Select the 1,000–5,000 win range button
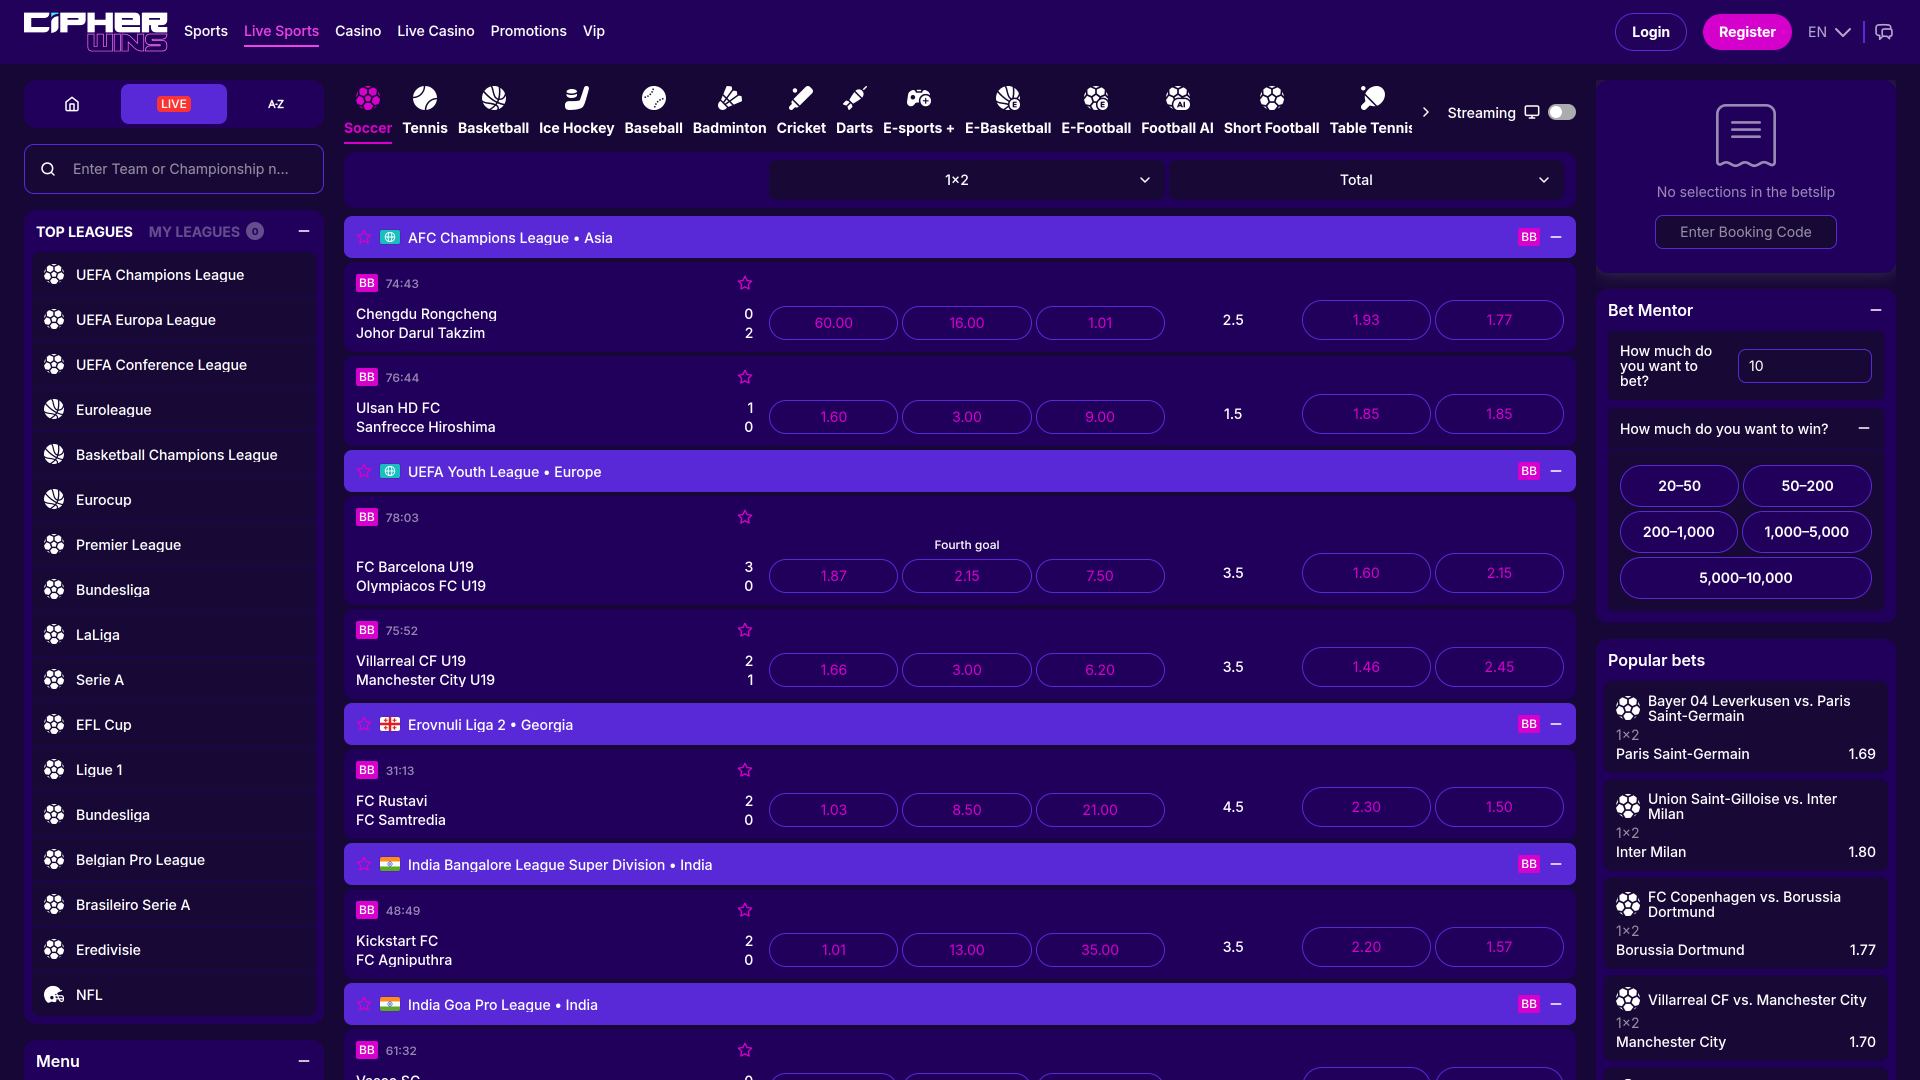The image size is (1920, 1080). [x=1807, y=532]
